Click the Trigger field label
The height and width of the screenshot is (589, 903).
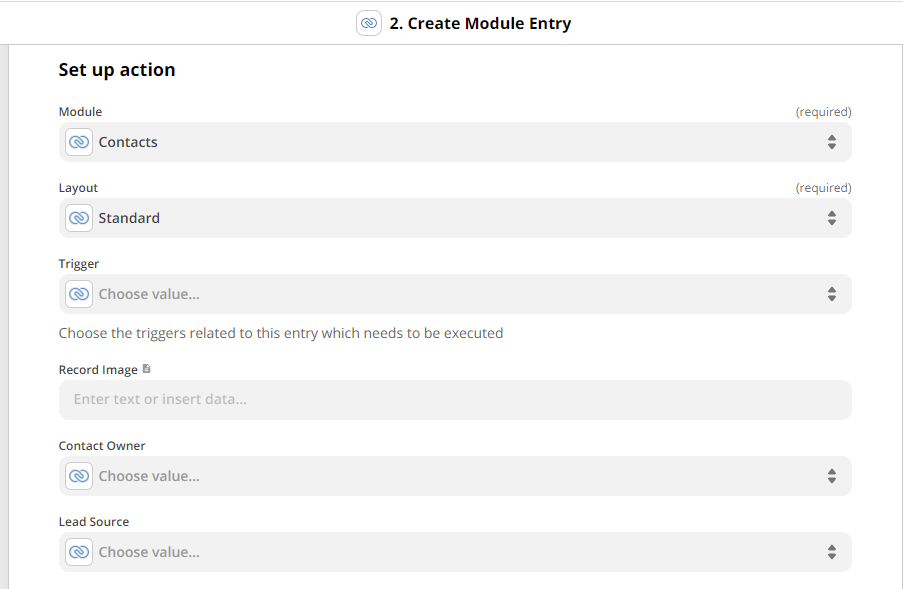pyautogui.click(x=79, y=264)
